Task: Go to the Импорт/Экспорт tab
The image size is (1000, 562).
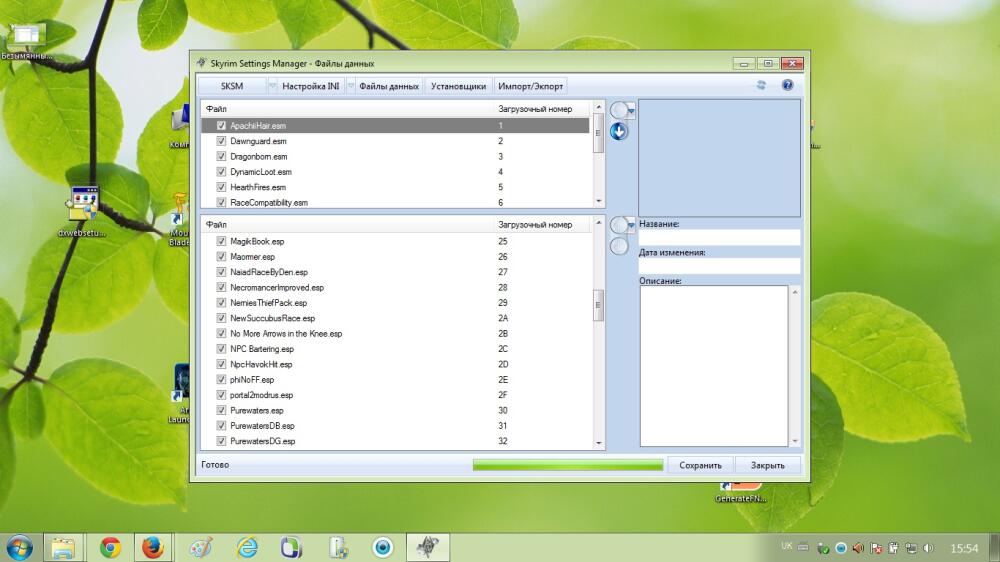Action: (530, 85)
